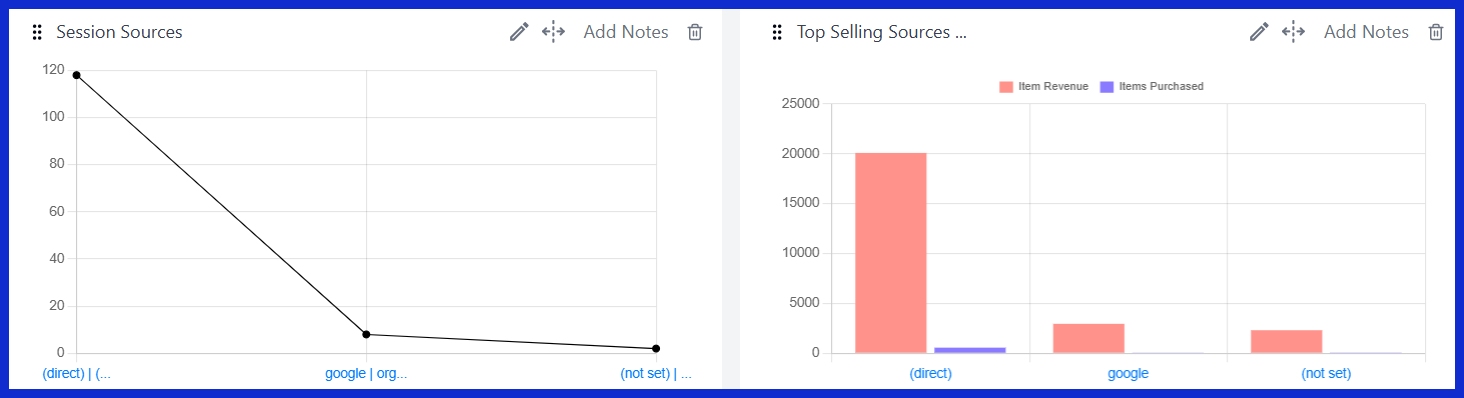Click the google | org... axis label
1464x398 pixels.
[366, 374]
